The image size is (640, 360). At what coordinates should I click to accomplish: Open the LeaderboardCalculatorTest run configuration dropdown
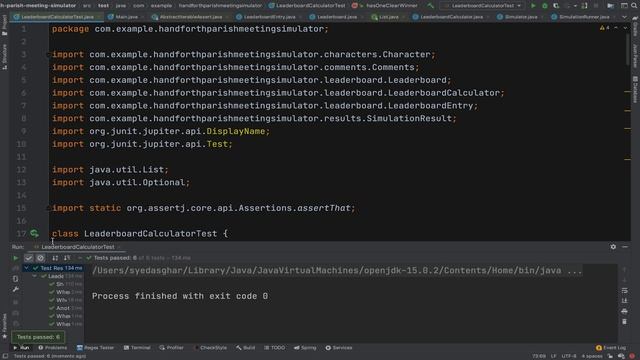click(x=482, y=6)
